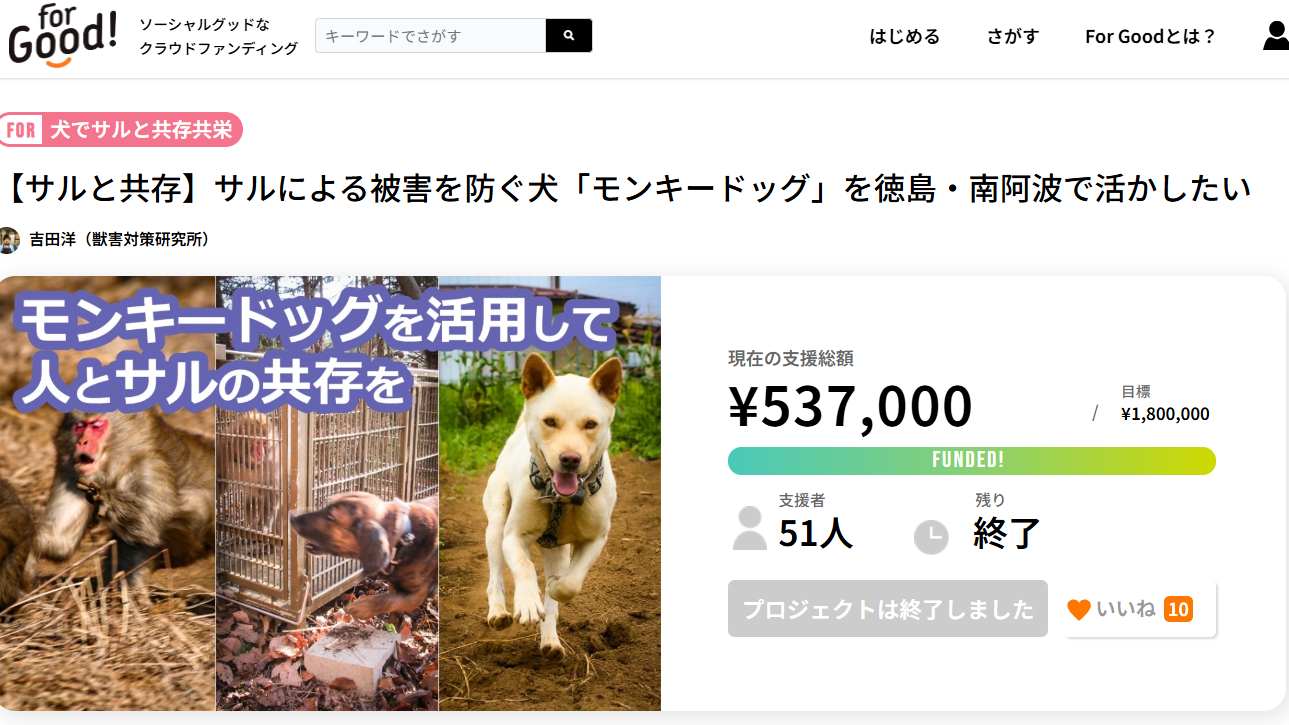Screen dimensions: 1289x725
Task: Click the project owner avatar image
Action: click(x=9, y=240)
